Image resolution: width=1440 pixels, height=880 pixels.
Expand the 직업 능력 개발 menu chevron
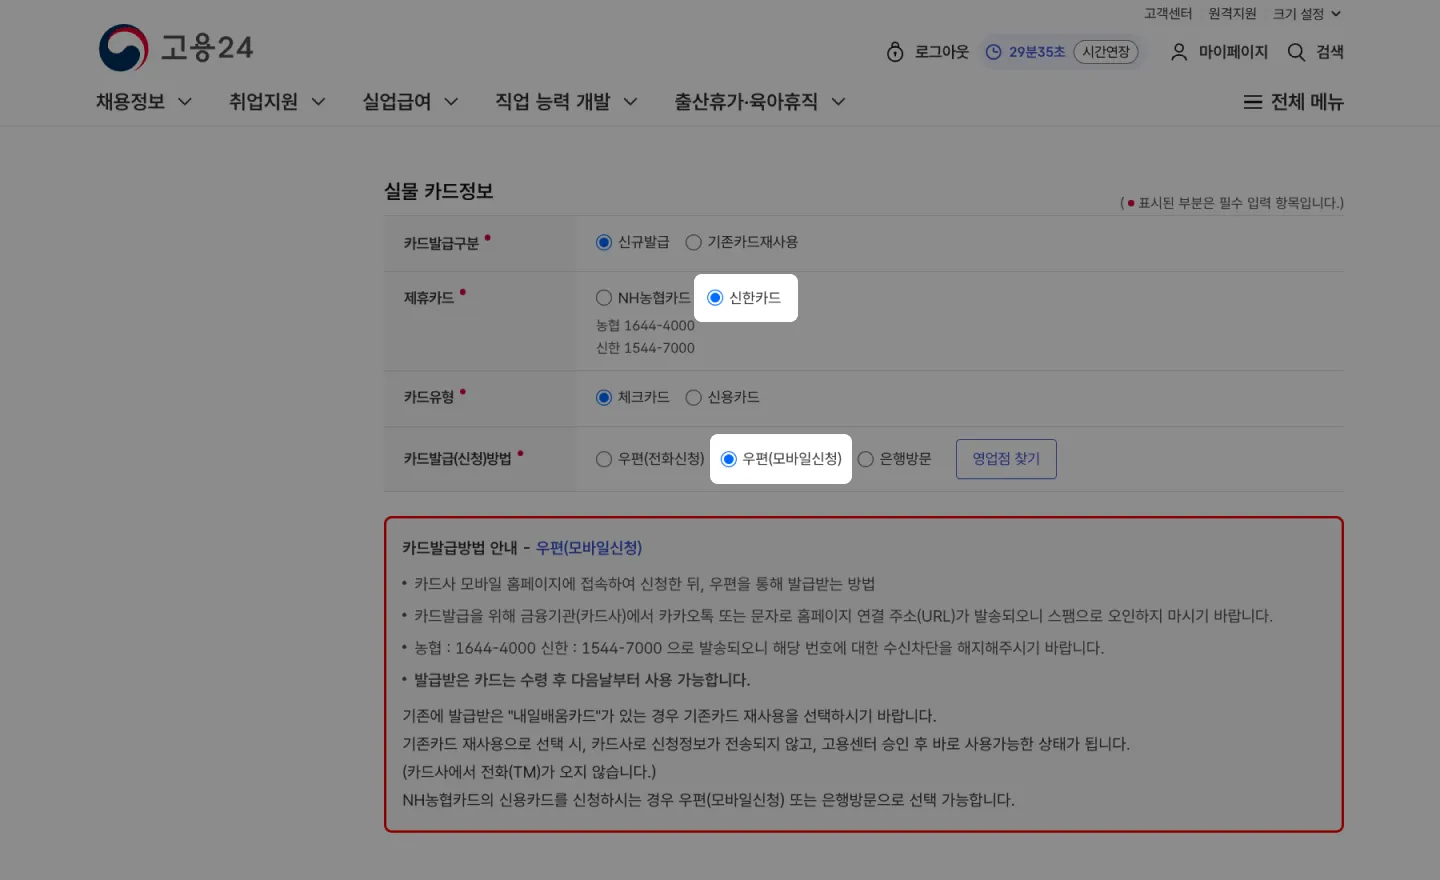[631, 102]
